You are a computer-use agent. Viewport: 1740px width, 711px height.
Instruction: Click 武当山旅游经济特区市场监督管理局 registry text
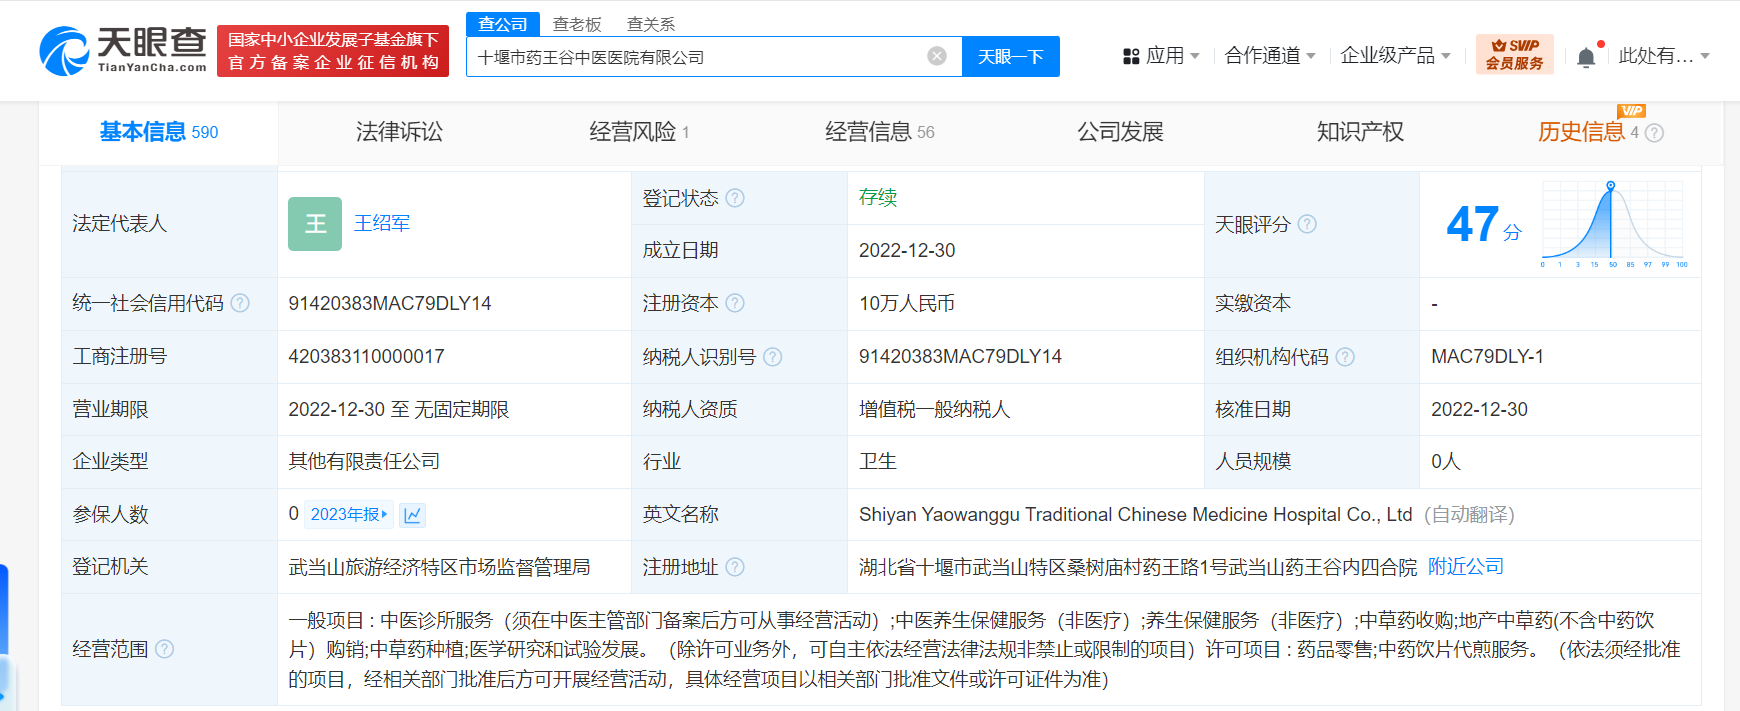click(x=439, y=567)
